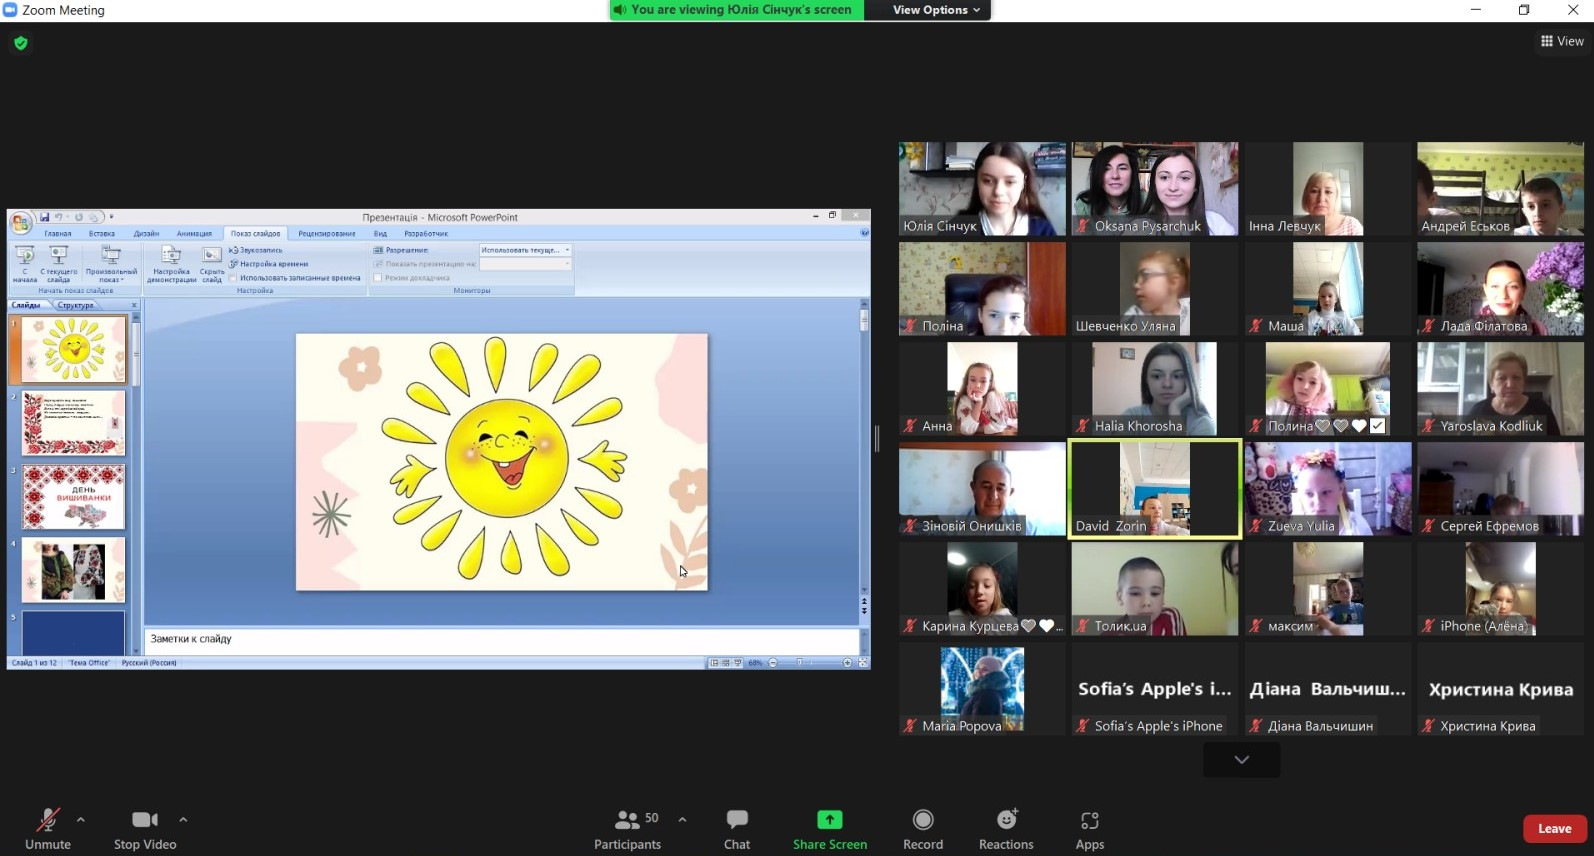Click the divider handle between shared screen and gallery
Screen dimensions: 1594x856
[x=877, y=438]
